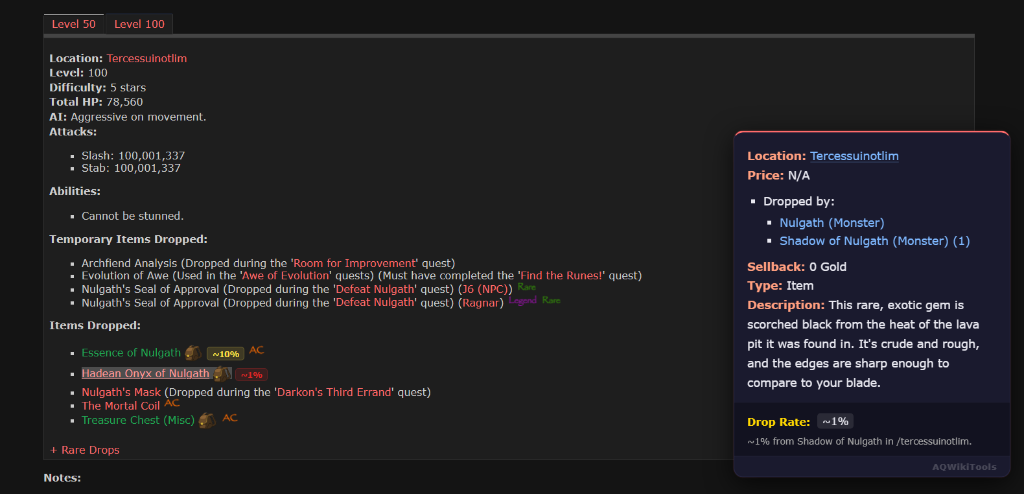Click the Rare tag next to Ragnar
This screenshot has height=494, width=1024.
551,301
